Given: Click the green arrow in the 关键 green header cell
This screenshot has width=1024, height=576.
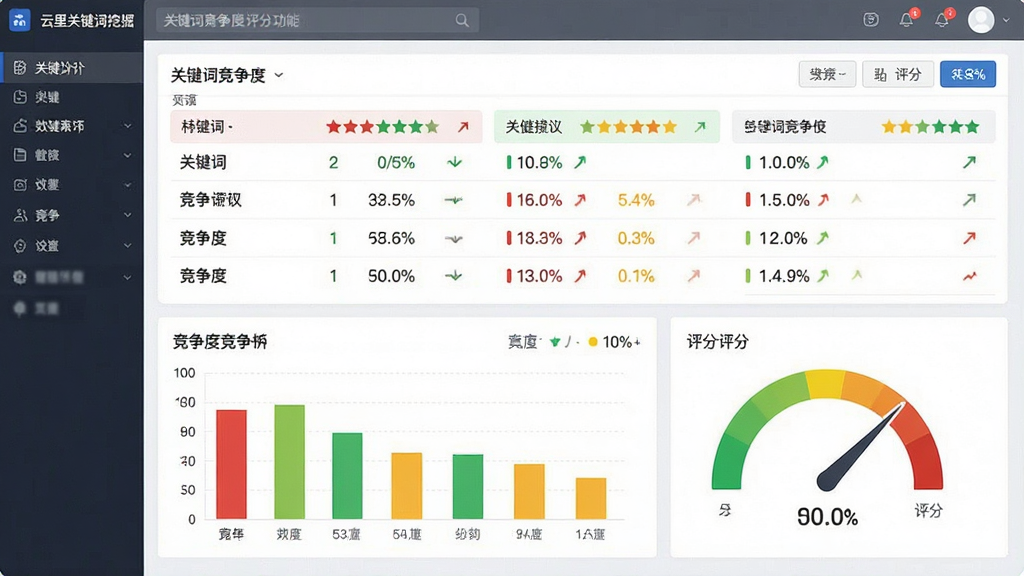Looking at the screenshot, I should tap(700, 127).
